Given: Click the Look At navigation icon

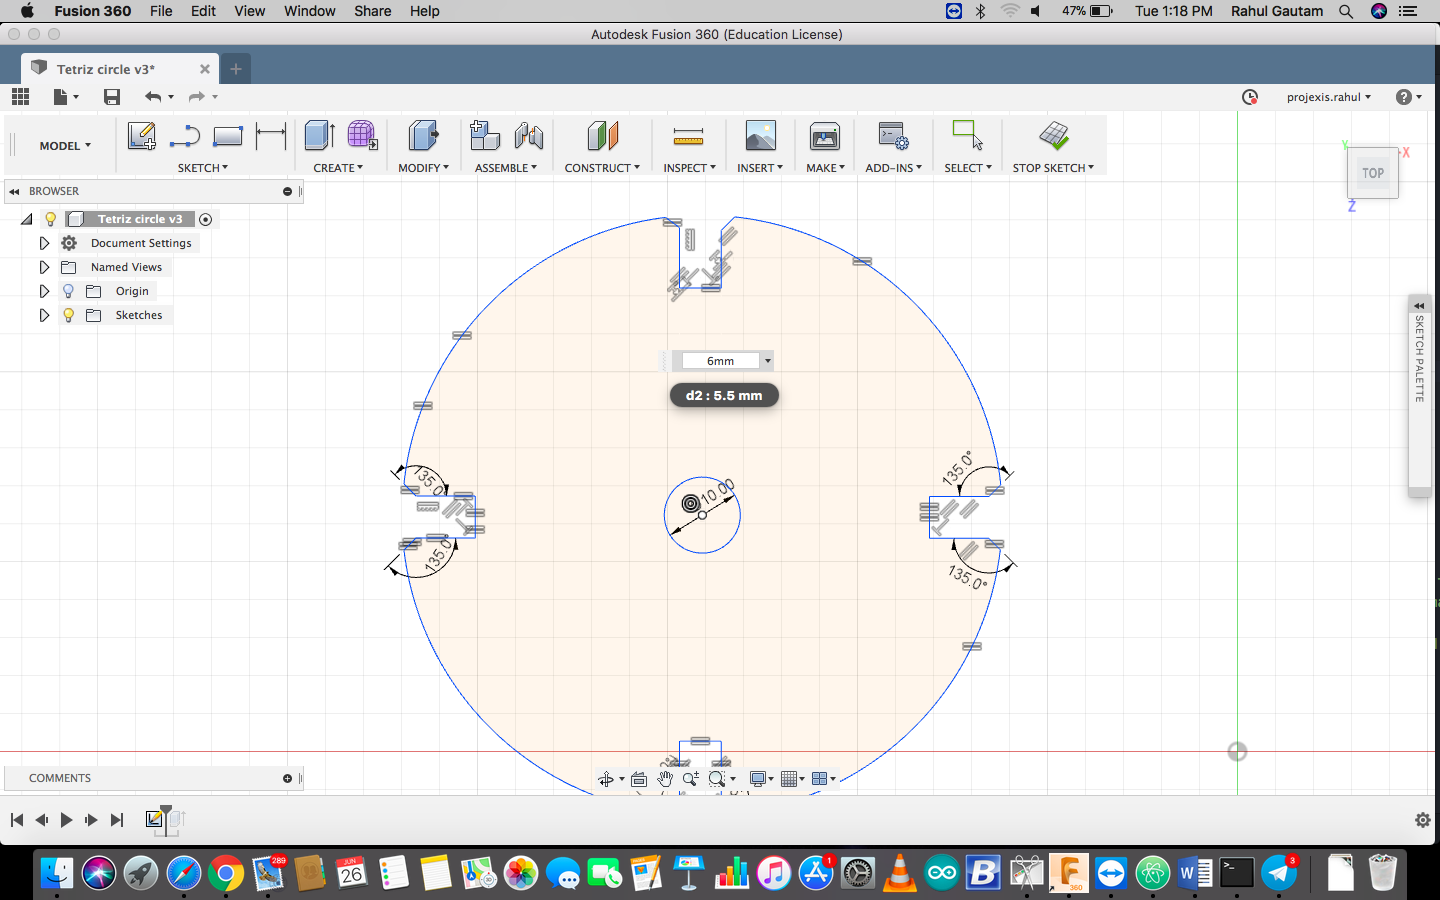Looking at the screenshot, I should pyautogui.click(x=639, y=779).
